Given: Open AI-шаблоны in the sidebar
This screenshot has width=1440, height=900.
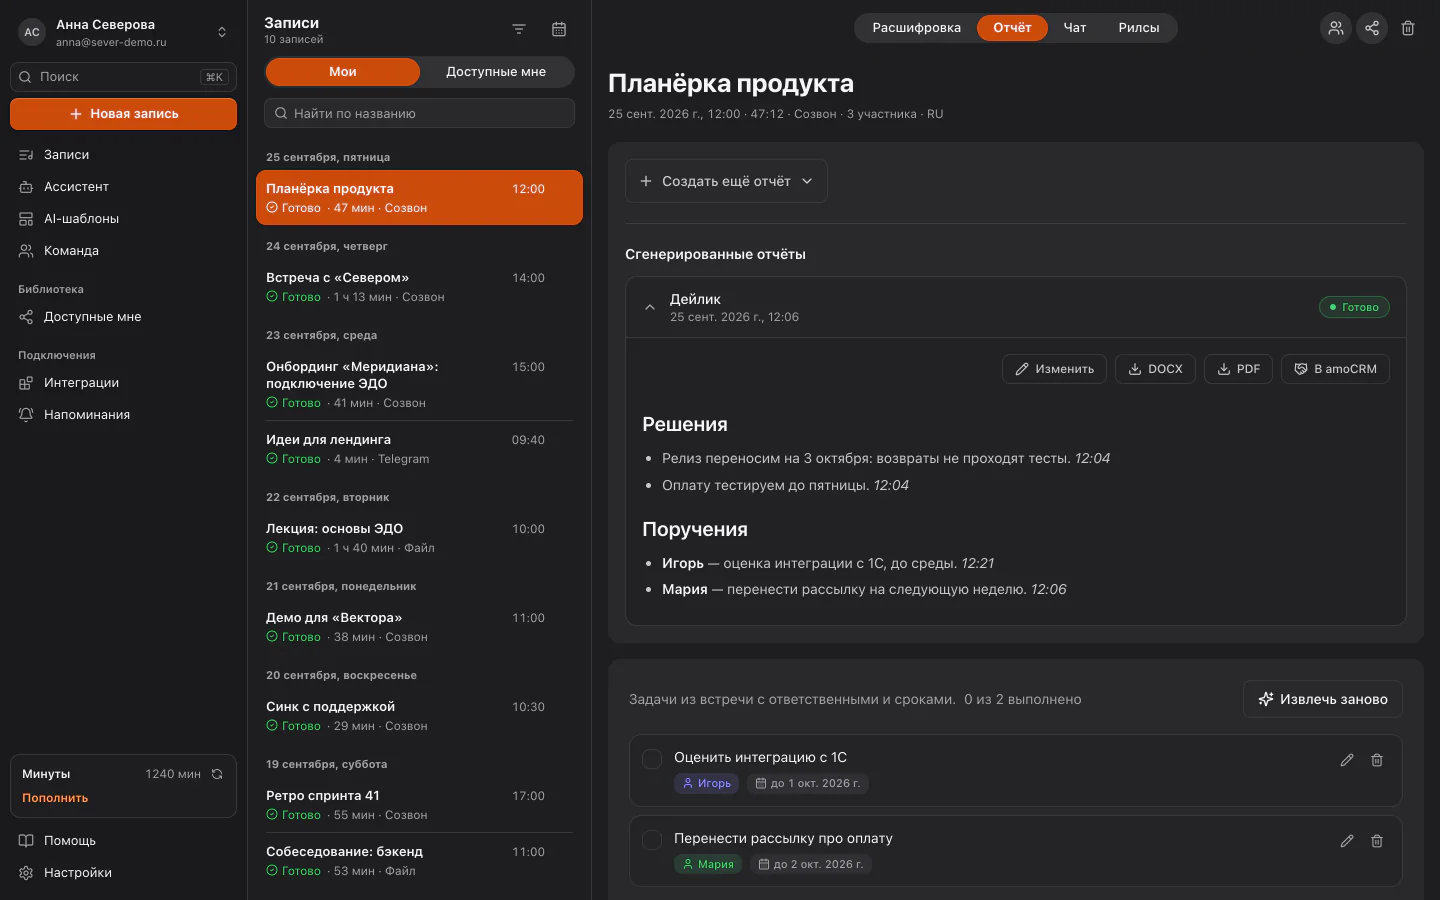Looking at the screenshot, I should (x=123, y=219).
